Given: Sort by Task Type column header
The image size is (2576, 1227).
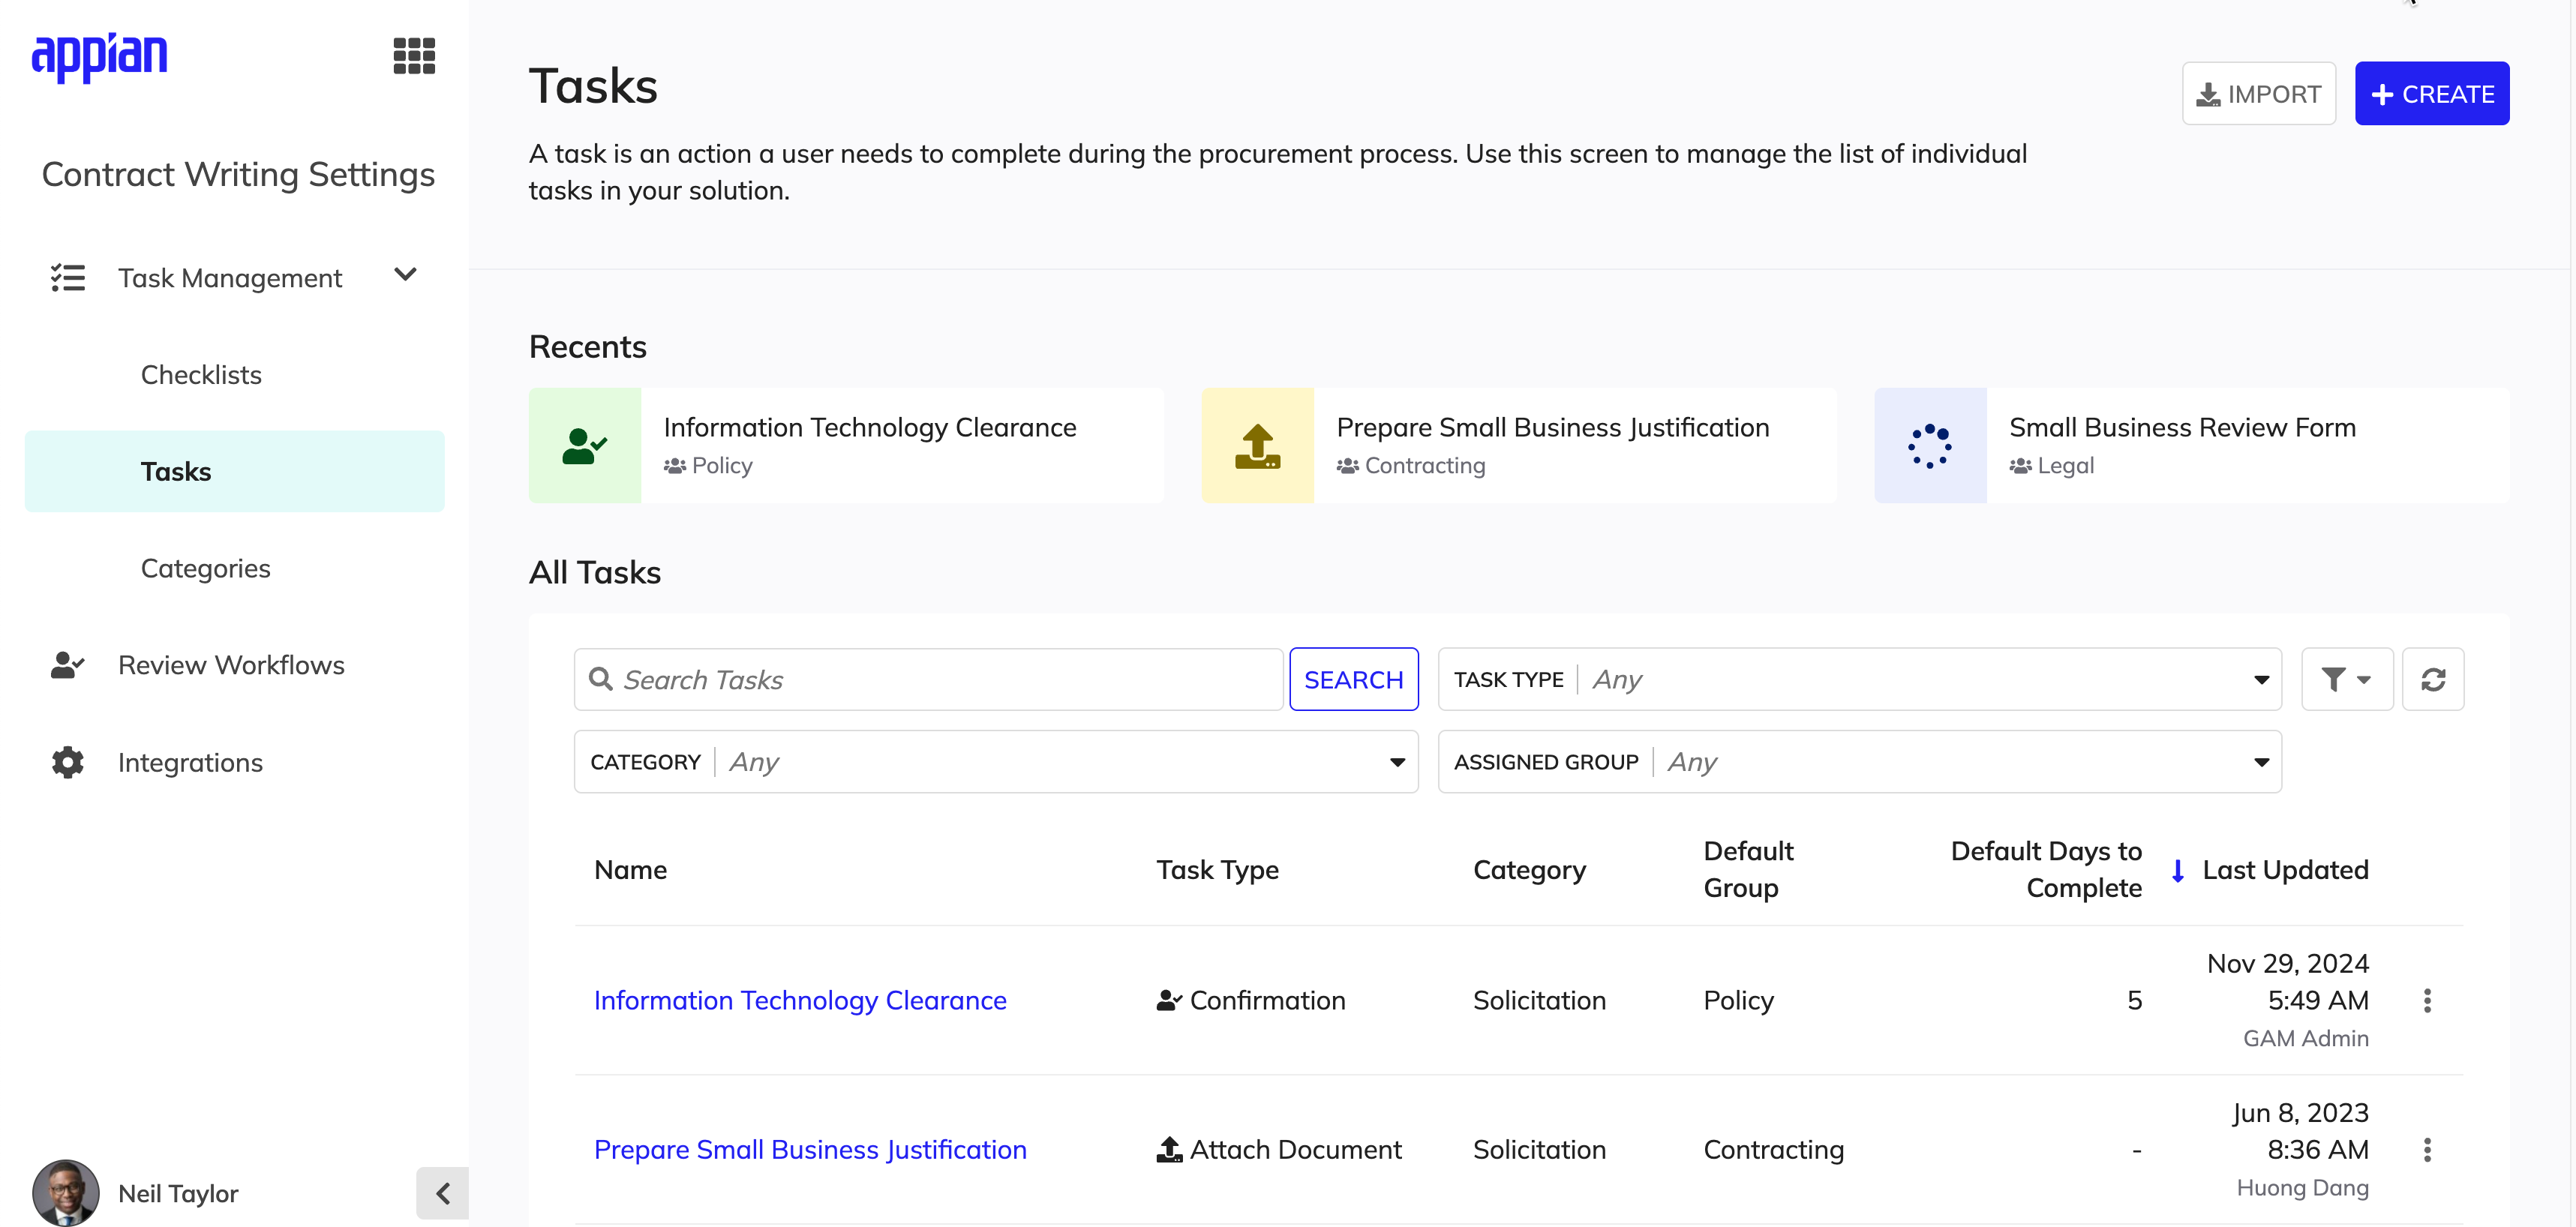Looking at the screenshot, I should (1217, 870).
